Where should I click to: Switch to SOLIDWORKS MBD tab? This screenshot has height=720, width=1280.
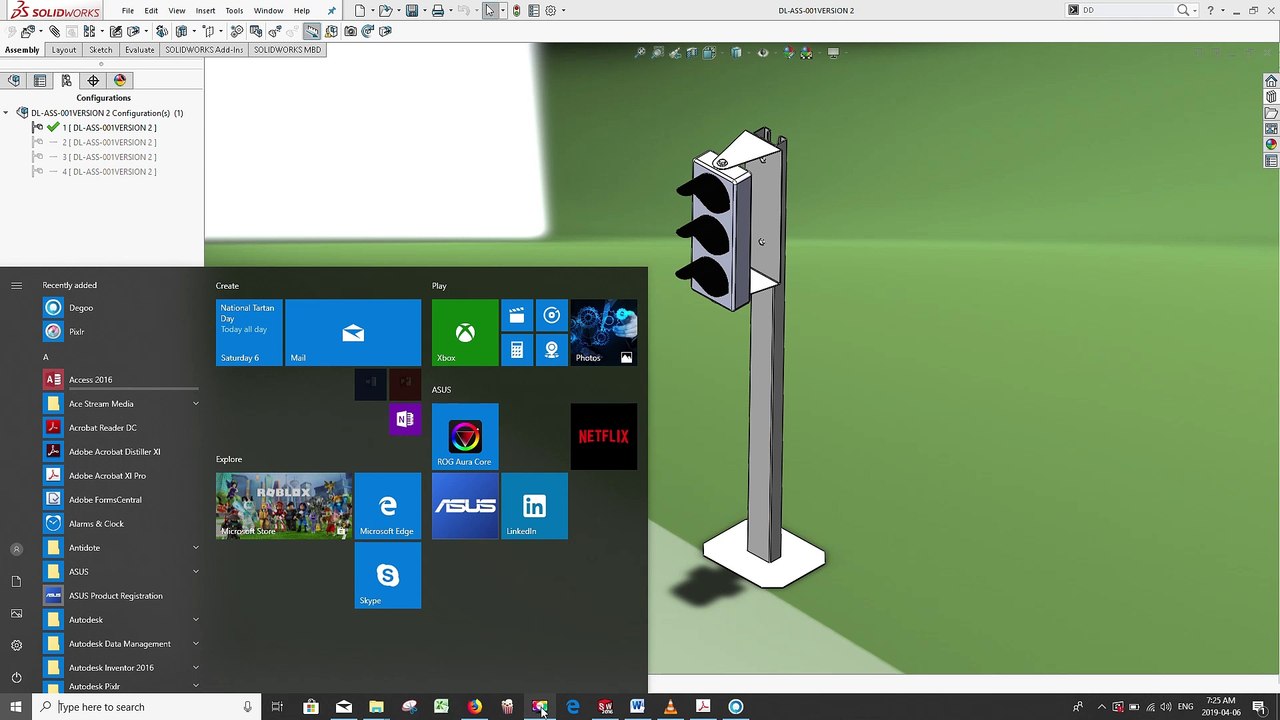tap(287, 49)
